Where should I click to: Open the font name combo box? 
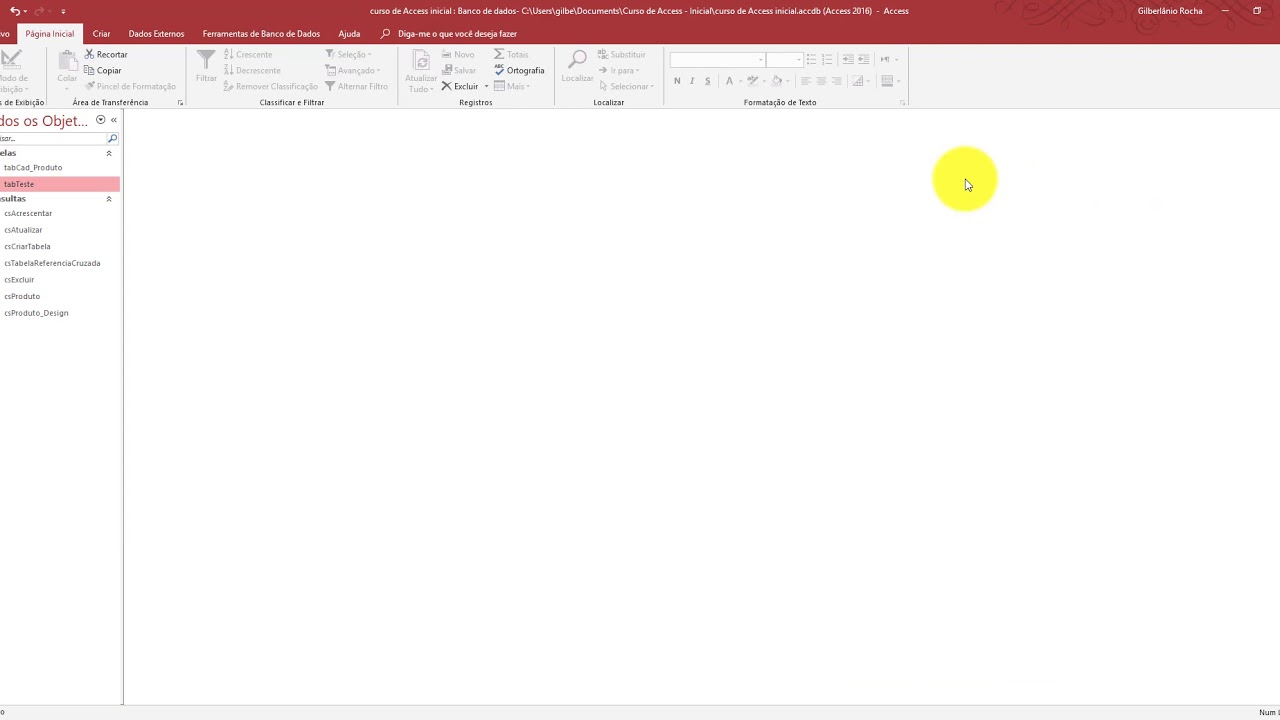coord(717,60)
